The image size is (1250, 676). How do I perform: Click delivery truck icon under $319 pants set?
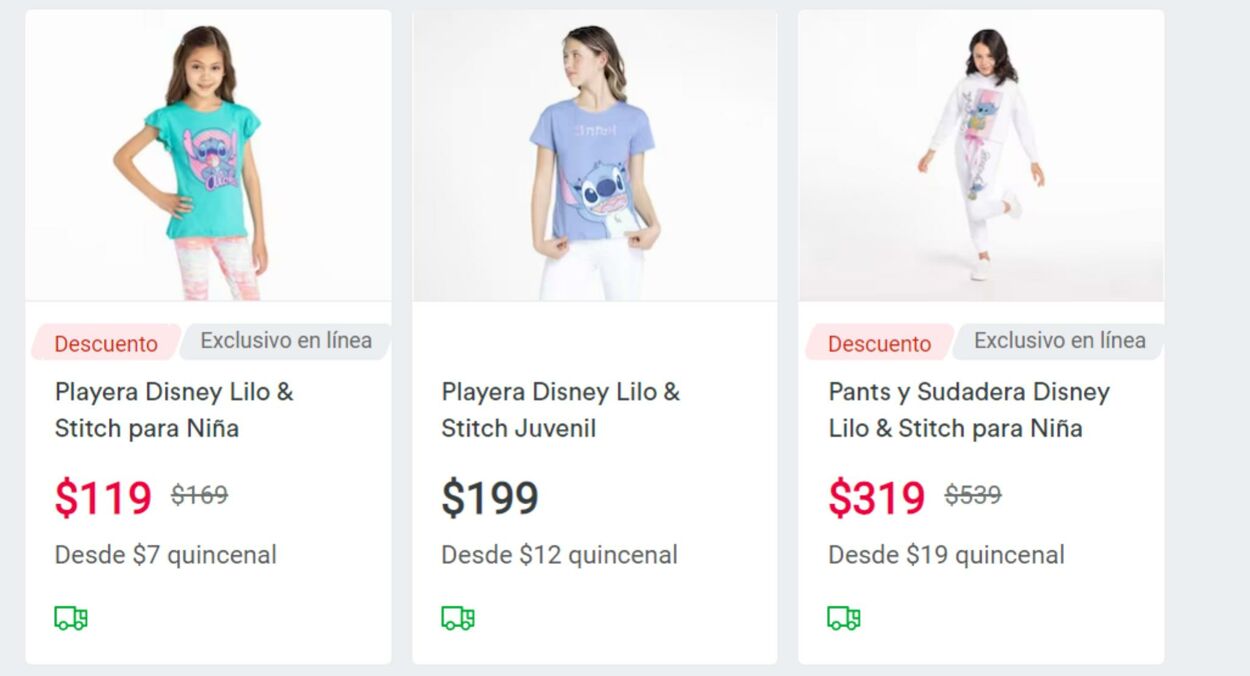[844, 618]
